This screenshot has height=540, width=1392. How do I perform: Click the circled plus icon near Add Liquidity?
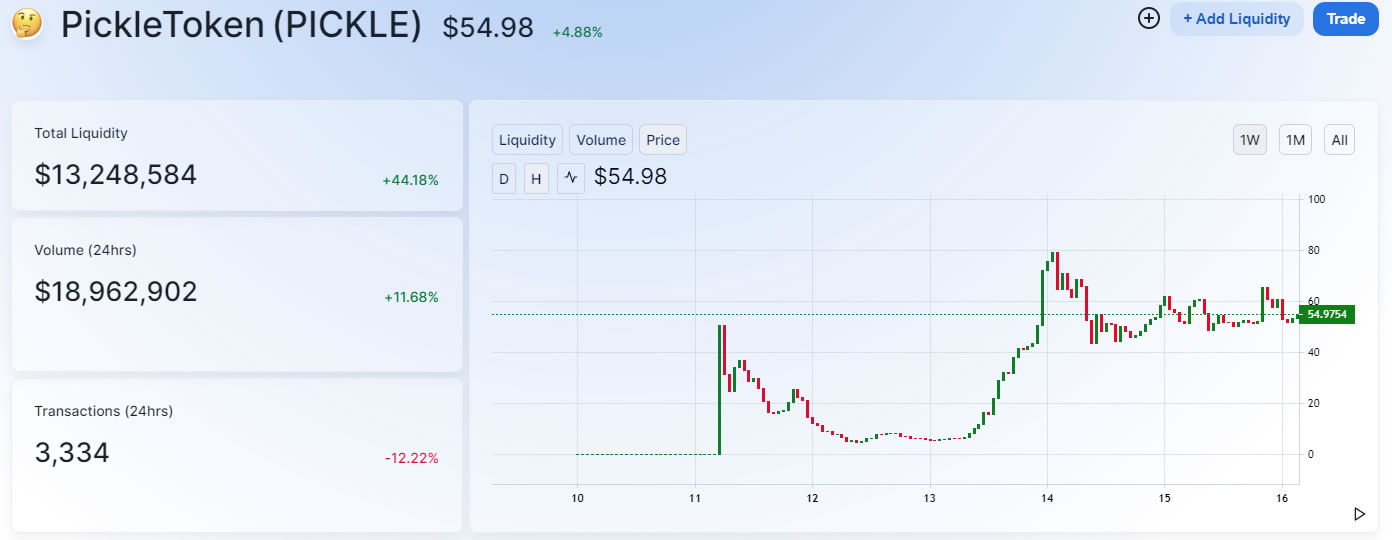coord(1149,18)
